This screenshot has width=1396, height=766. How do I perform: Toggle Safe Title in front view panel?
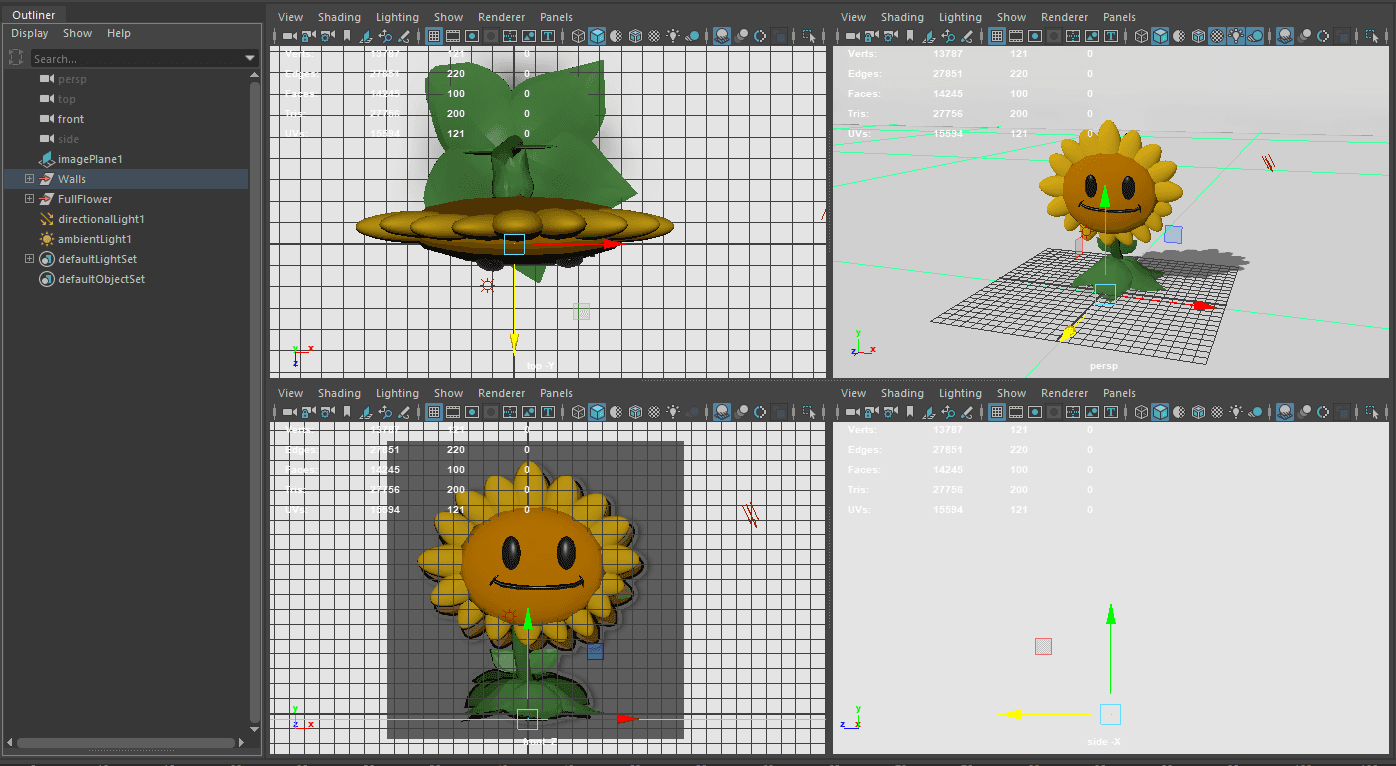[x=548, y=411]
